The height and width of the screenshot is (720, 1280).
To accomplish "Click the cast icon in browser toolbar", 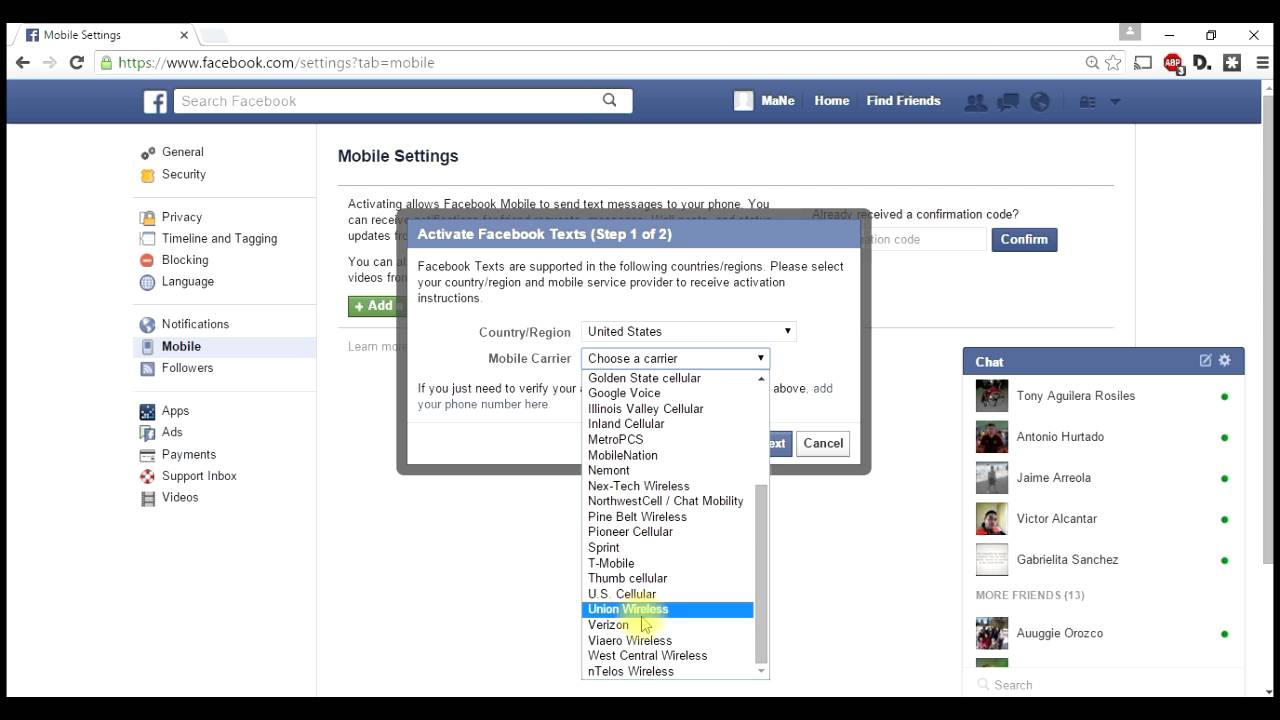I will pyautogui.click(x=1144, y=62).
